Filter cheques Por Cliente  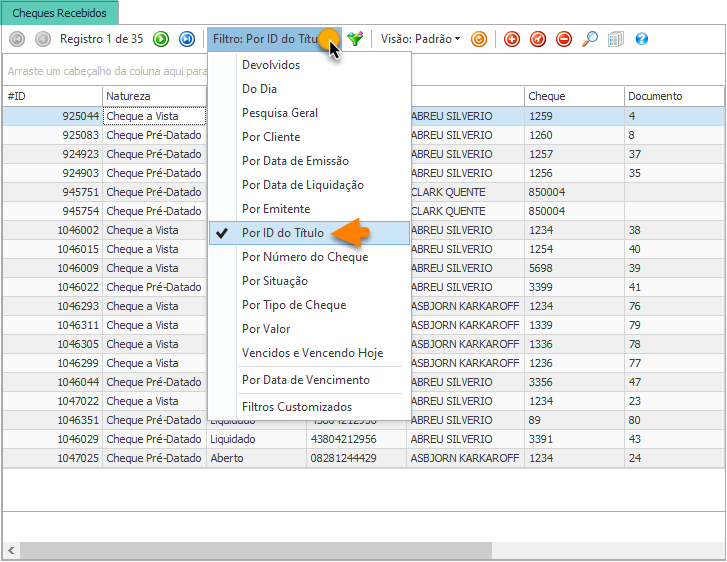[x=309, y=137]
